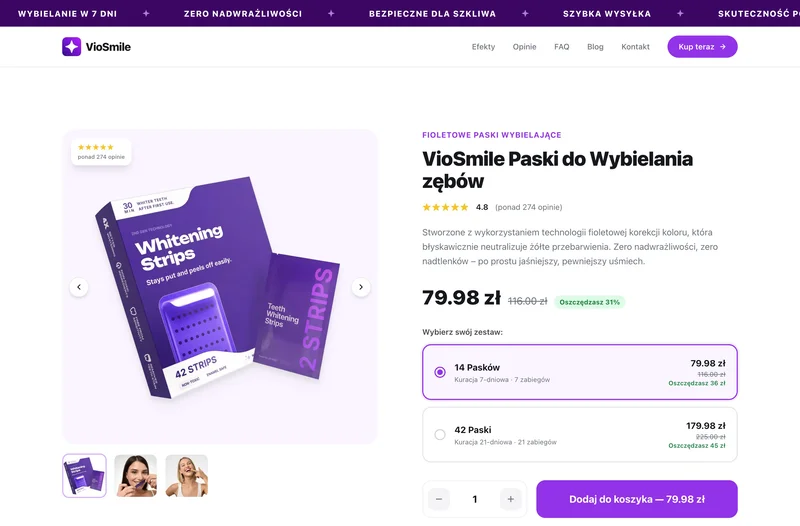Click the five-star rating next to 4.8
800x526 pixels.
pyautogui.click(x=445, y=207)
